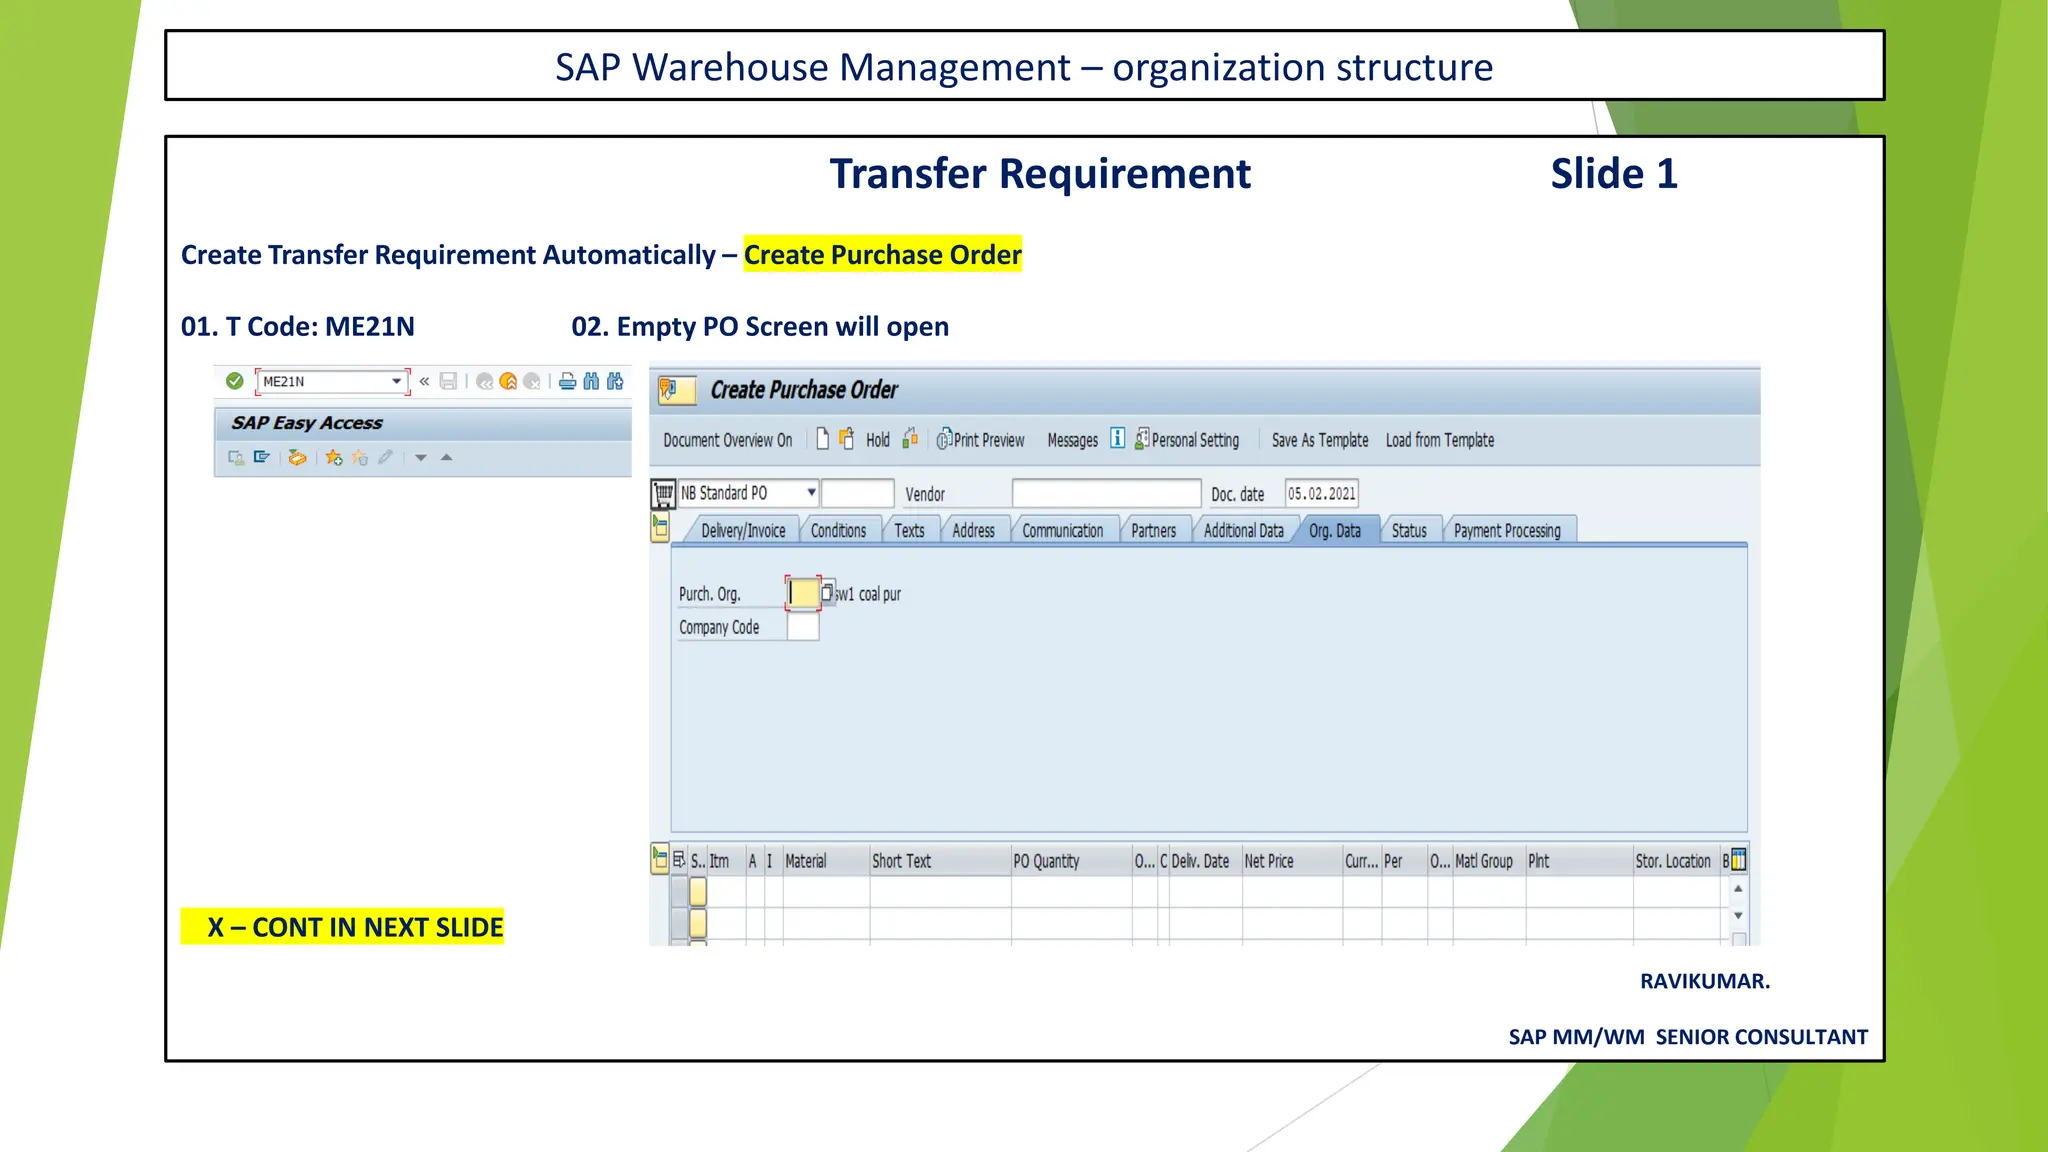The image size is (2048, 1152).
Task: Switch to the Payment Processing tab
Action: (x=1507, y=531)
